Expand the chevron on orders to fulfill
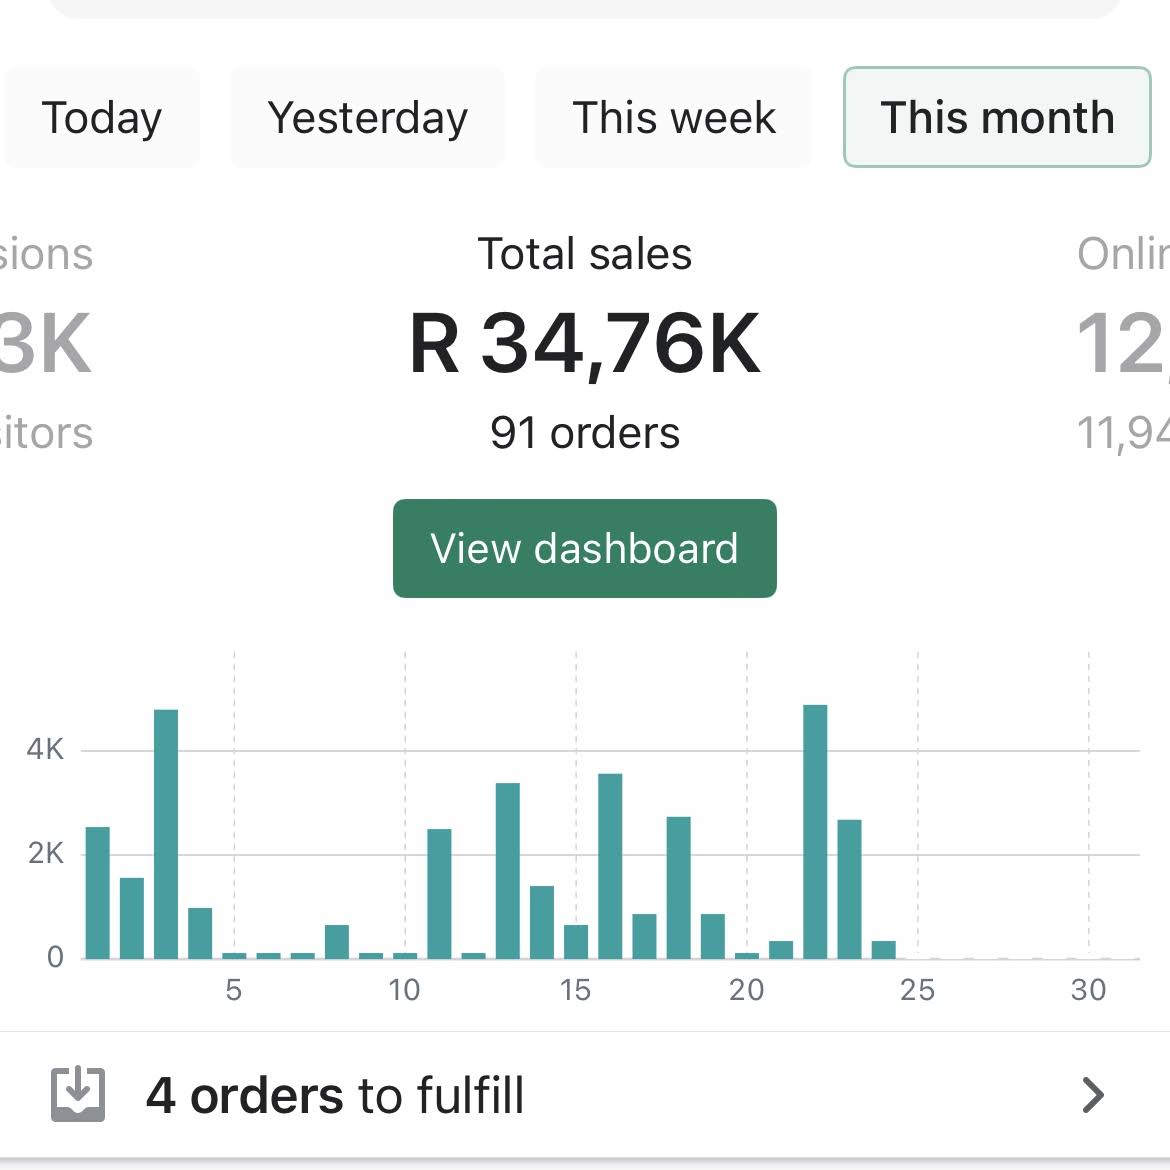Screen dimensions: 1170x1170 (1092, 1095)
